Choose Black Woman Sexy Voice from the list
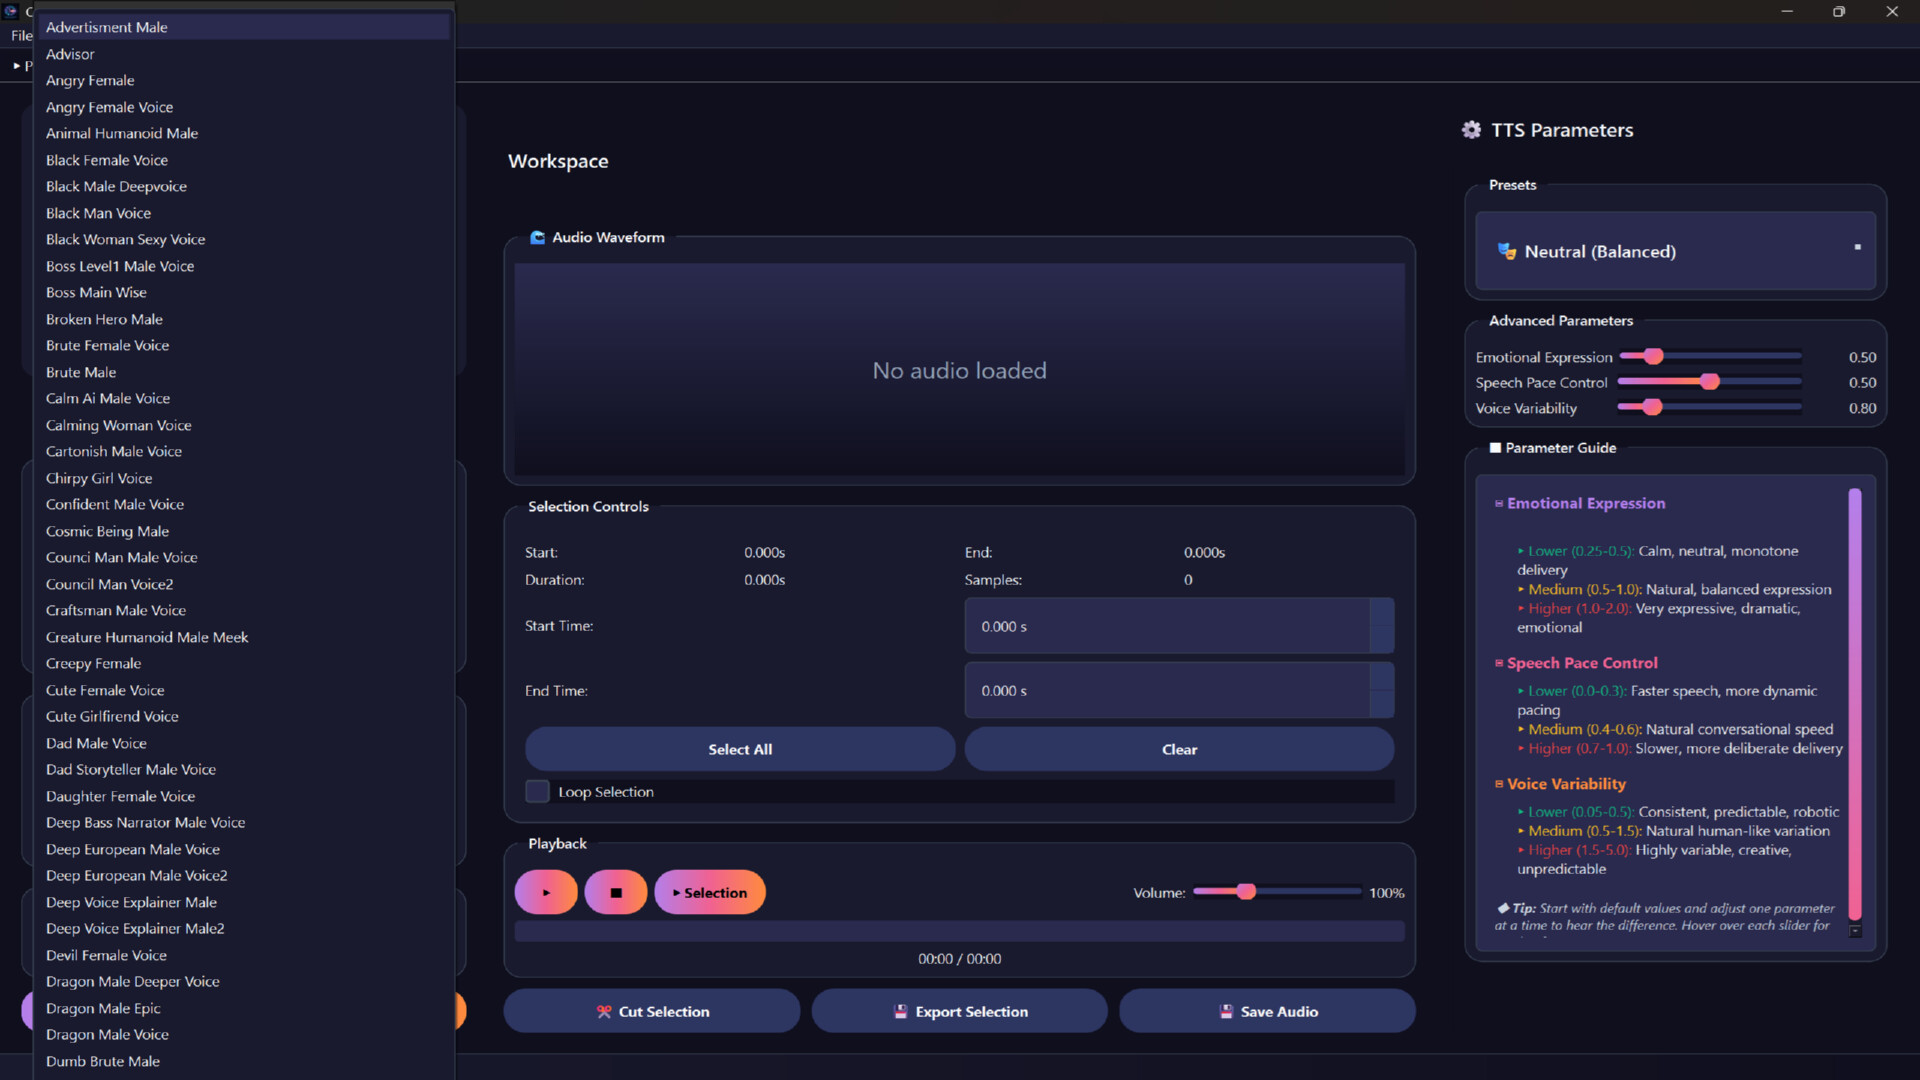The image size is (1920, 1080). coord(125,239)
